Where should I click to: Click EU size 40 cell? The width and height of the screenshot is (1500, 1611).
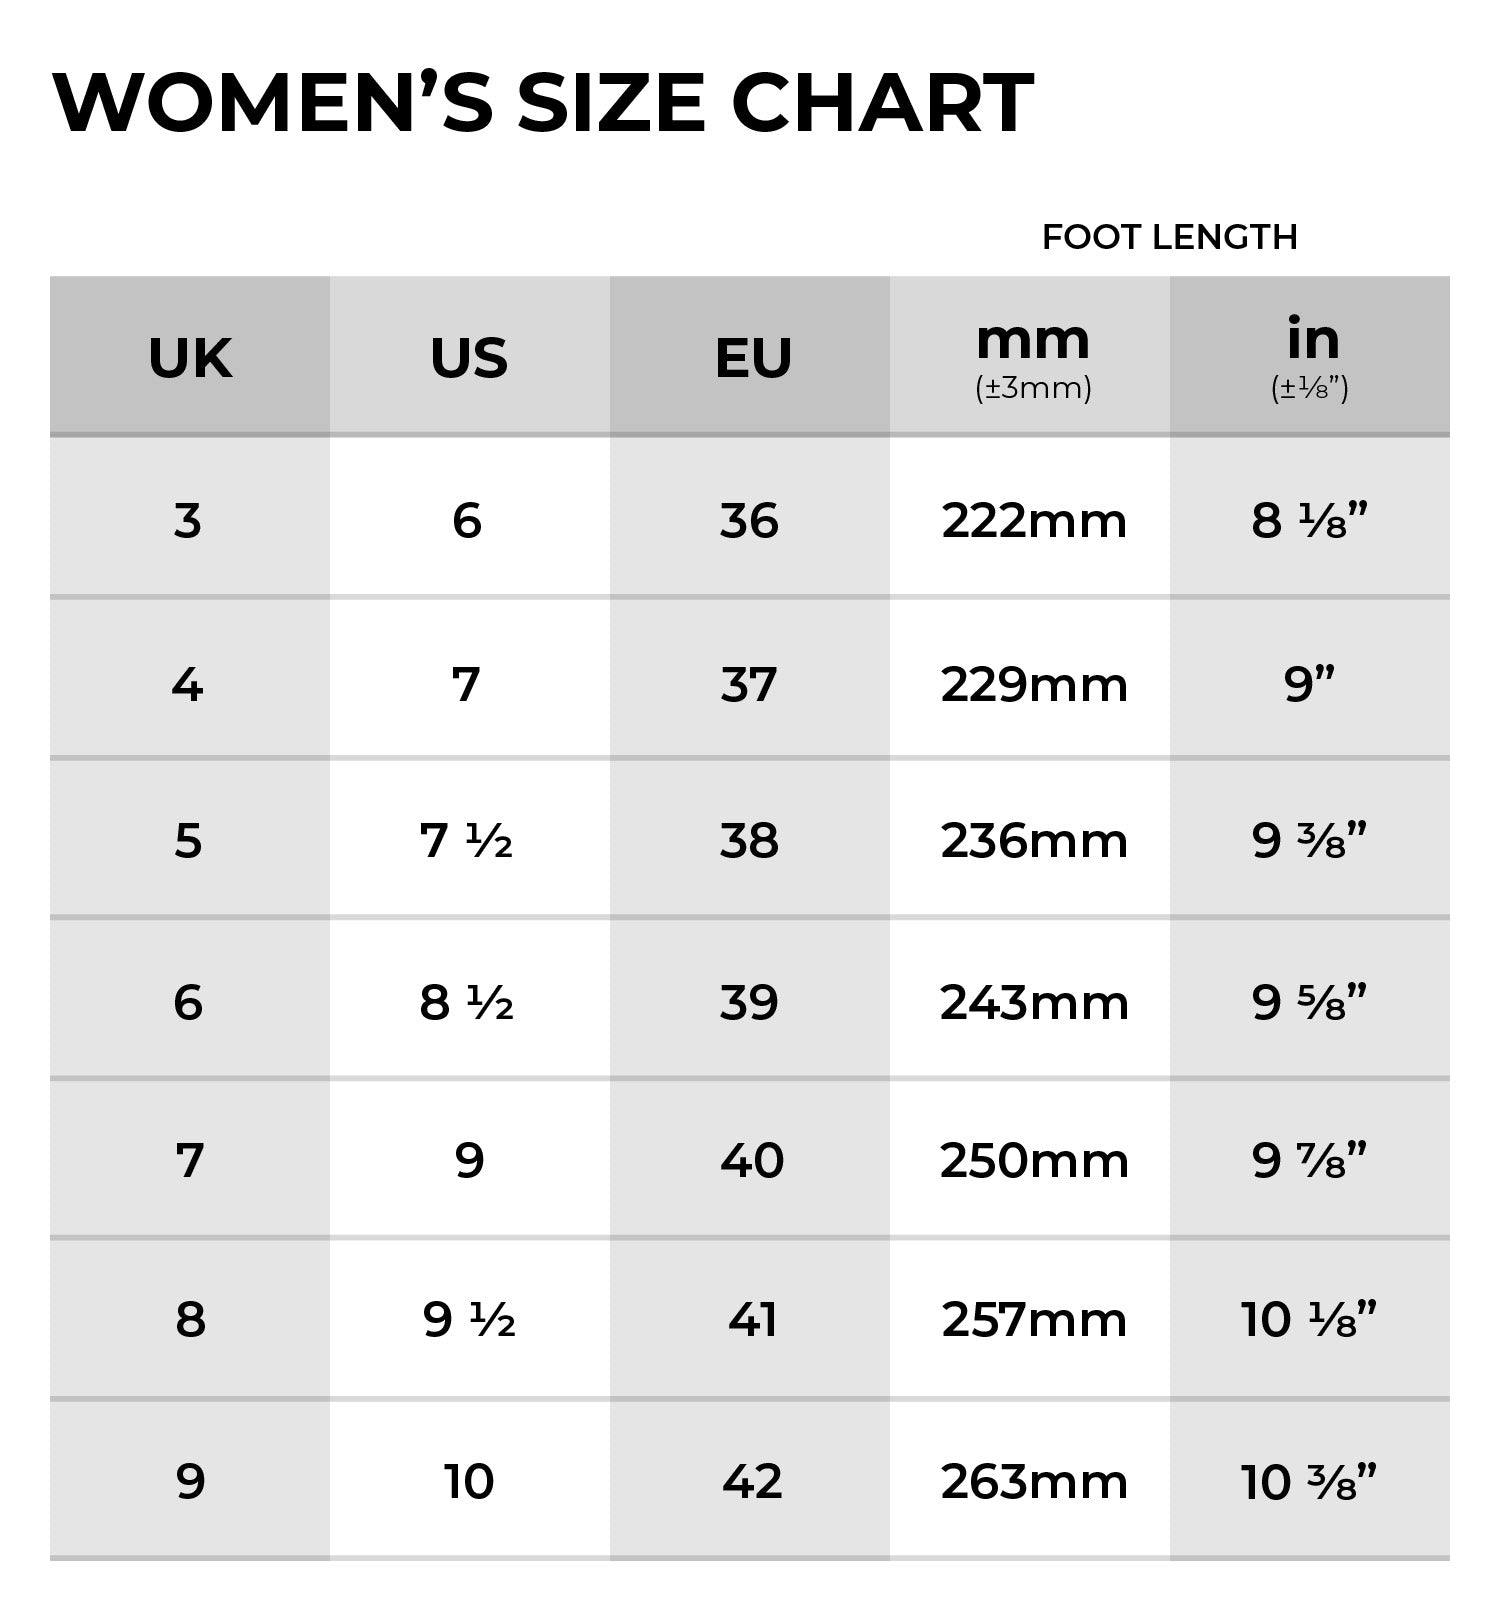(752, 1160)
